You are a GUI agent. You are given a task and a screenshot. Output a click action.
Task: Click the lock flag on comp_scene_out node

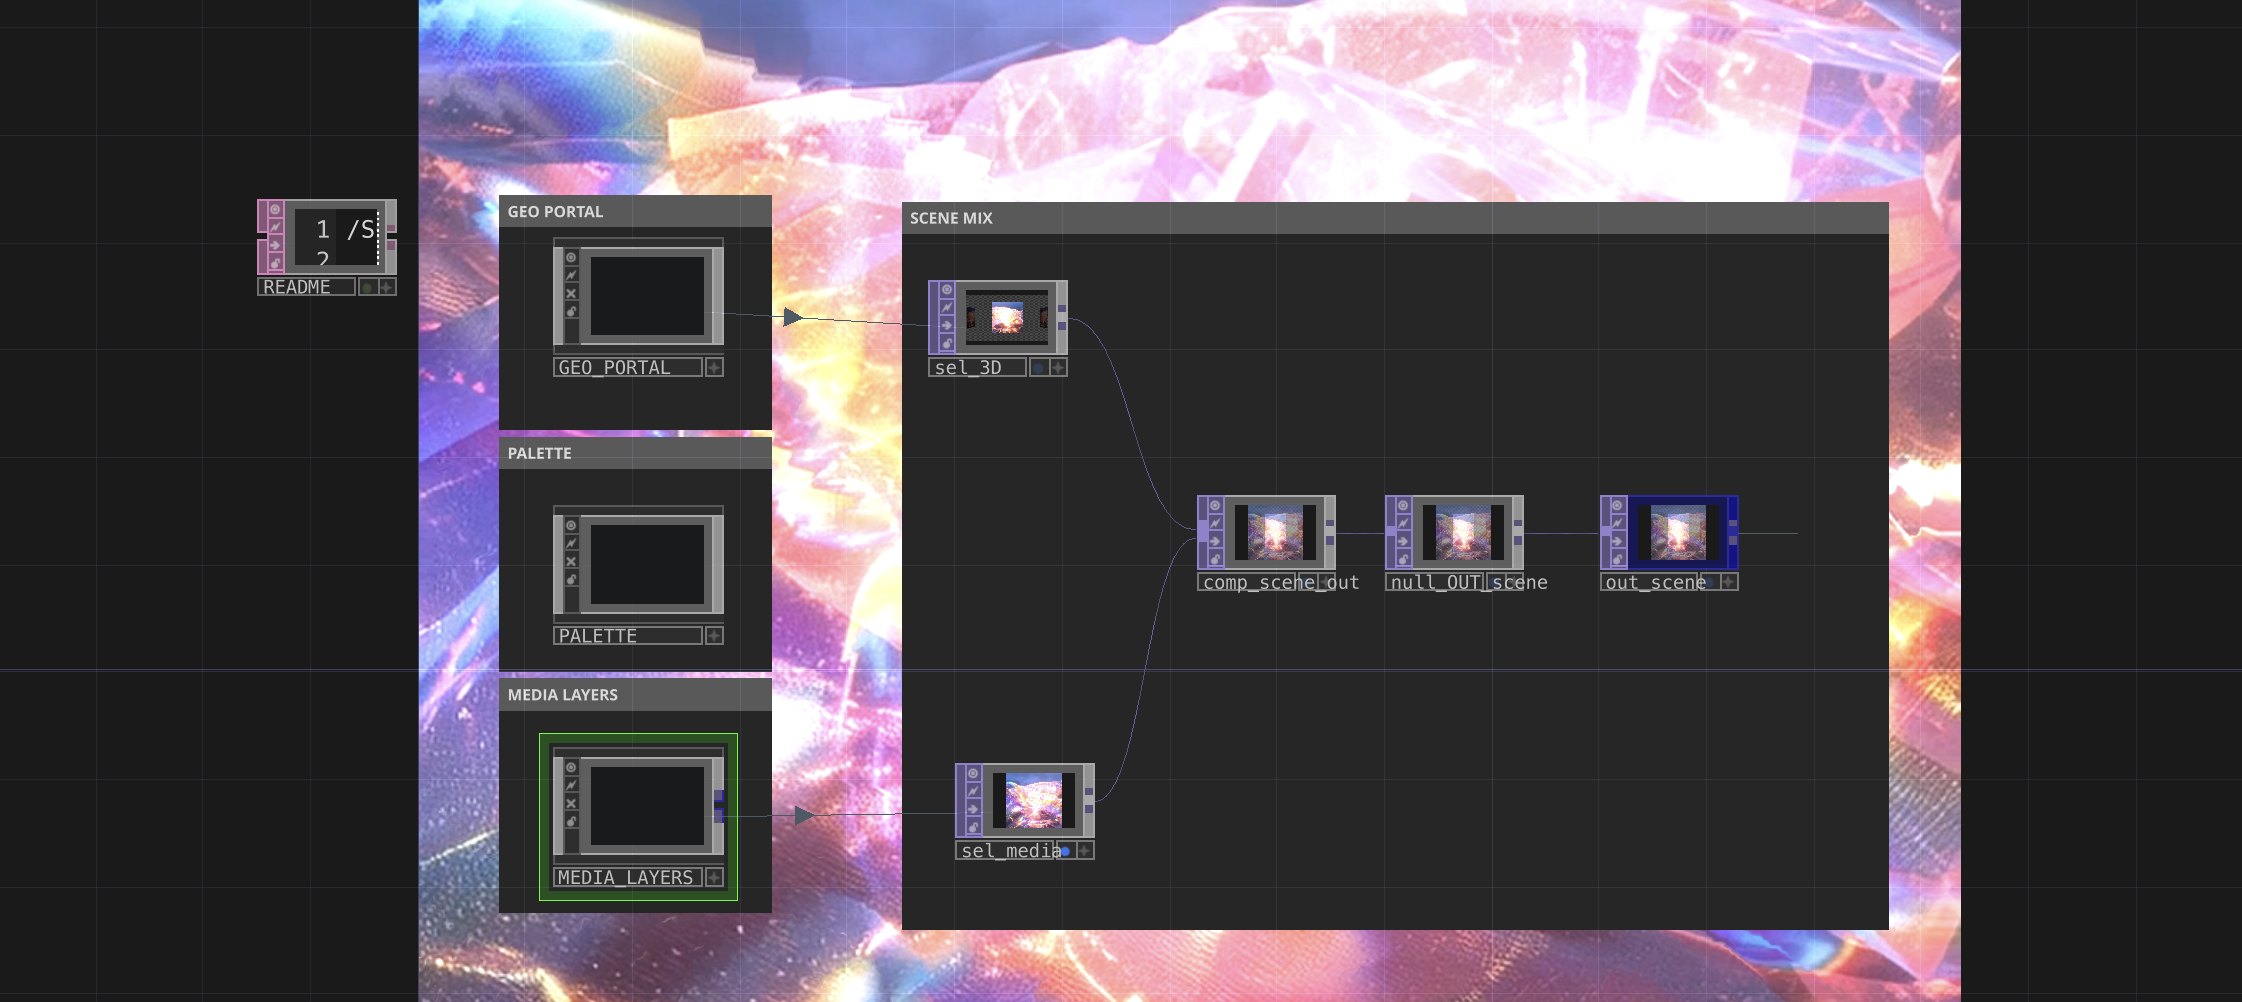click(1215, 560)
